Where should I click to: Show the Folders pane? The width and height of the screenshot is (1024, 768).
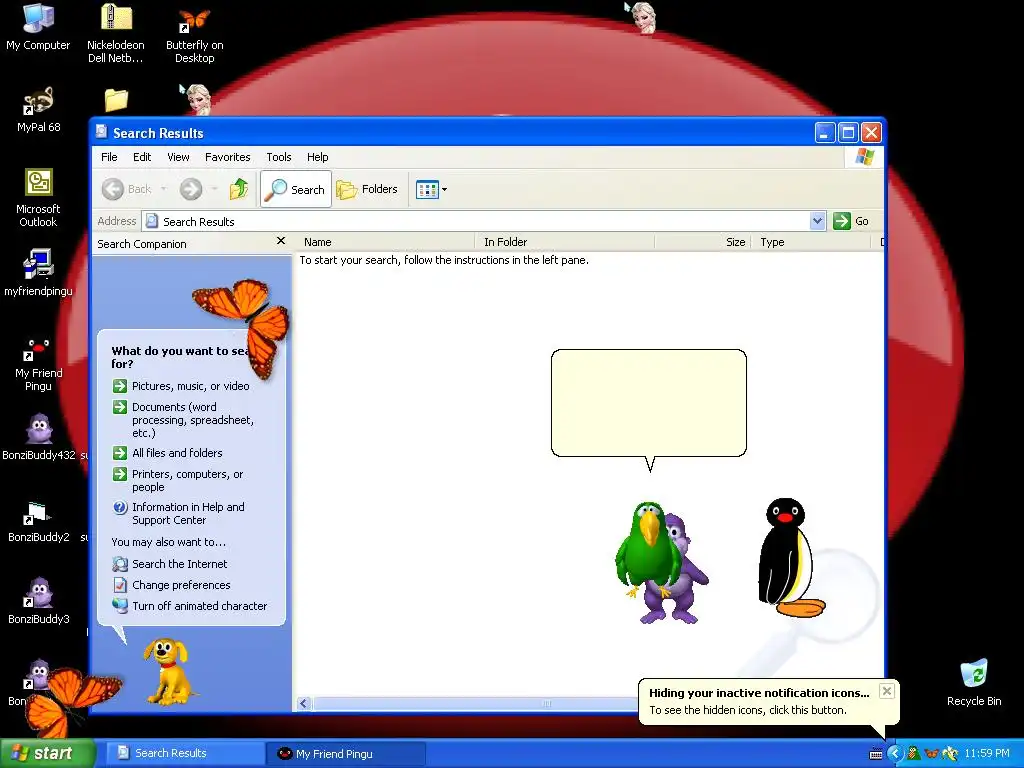366,189
